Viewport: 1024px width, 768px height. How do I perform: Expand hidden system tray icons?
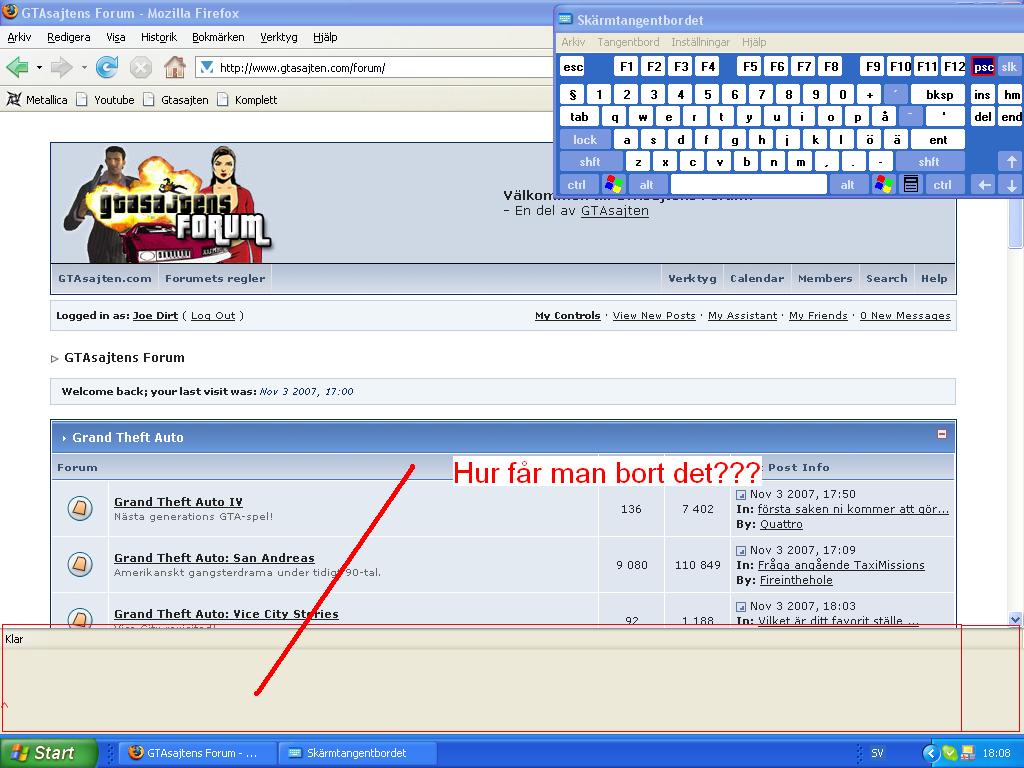pos(931,753)
